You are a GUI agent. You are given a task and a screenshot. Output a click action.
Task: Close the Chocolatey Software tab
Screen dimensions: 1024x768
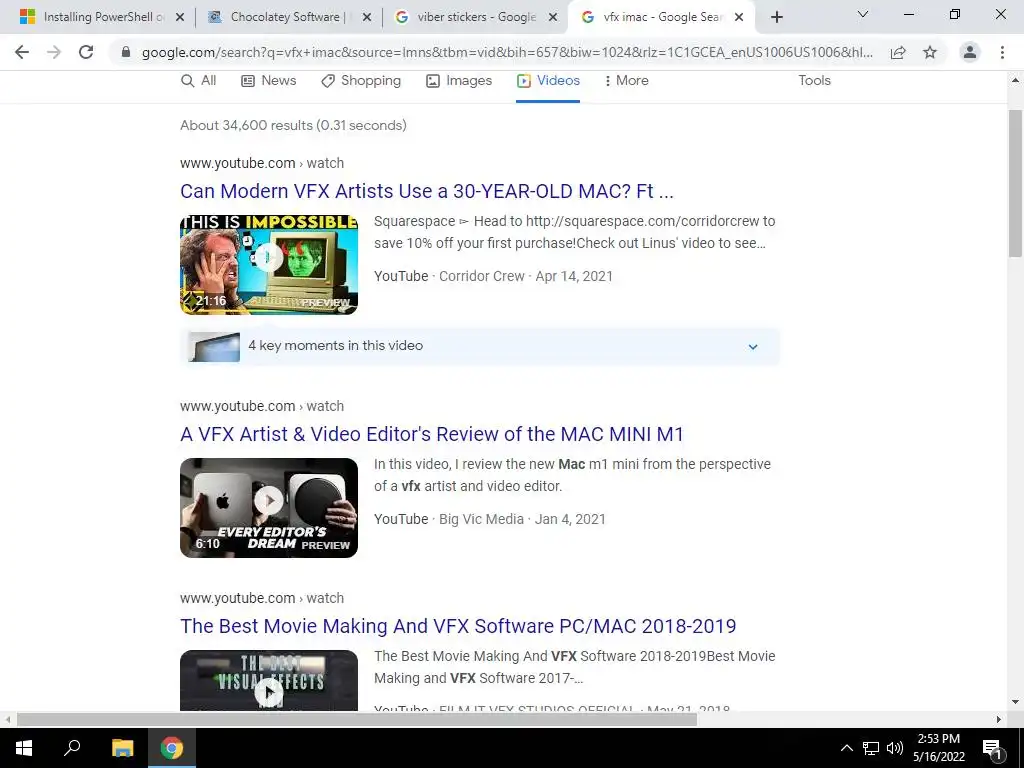click(367, 17)
